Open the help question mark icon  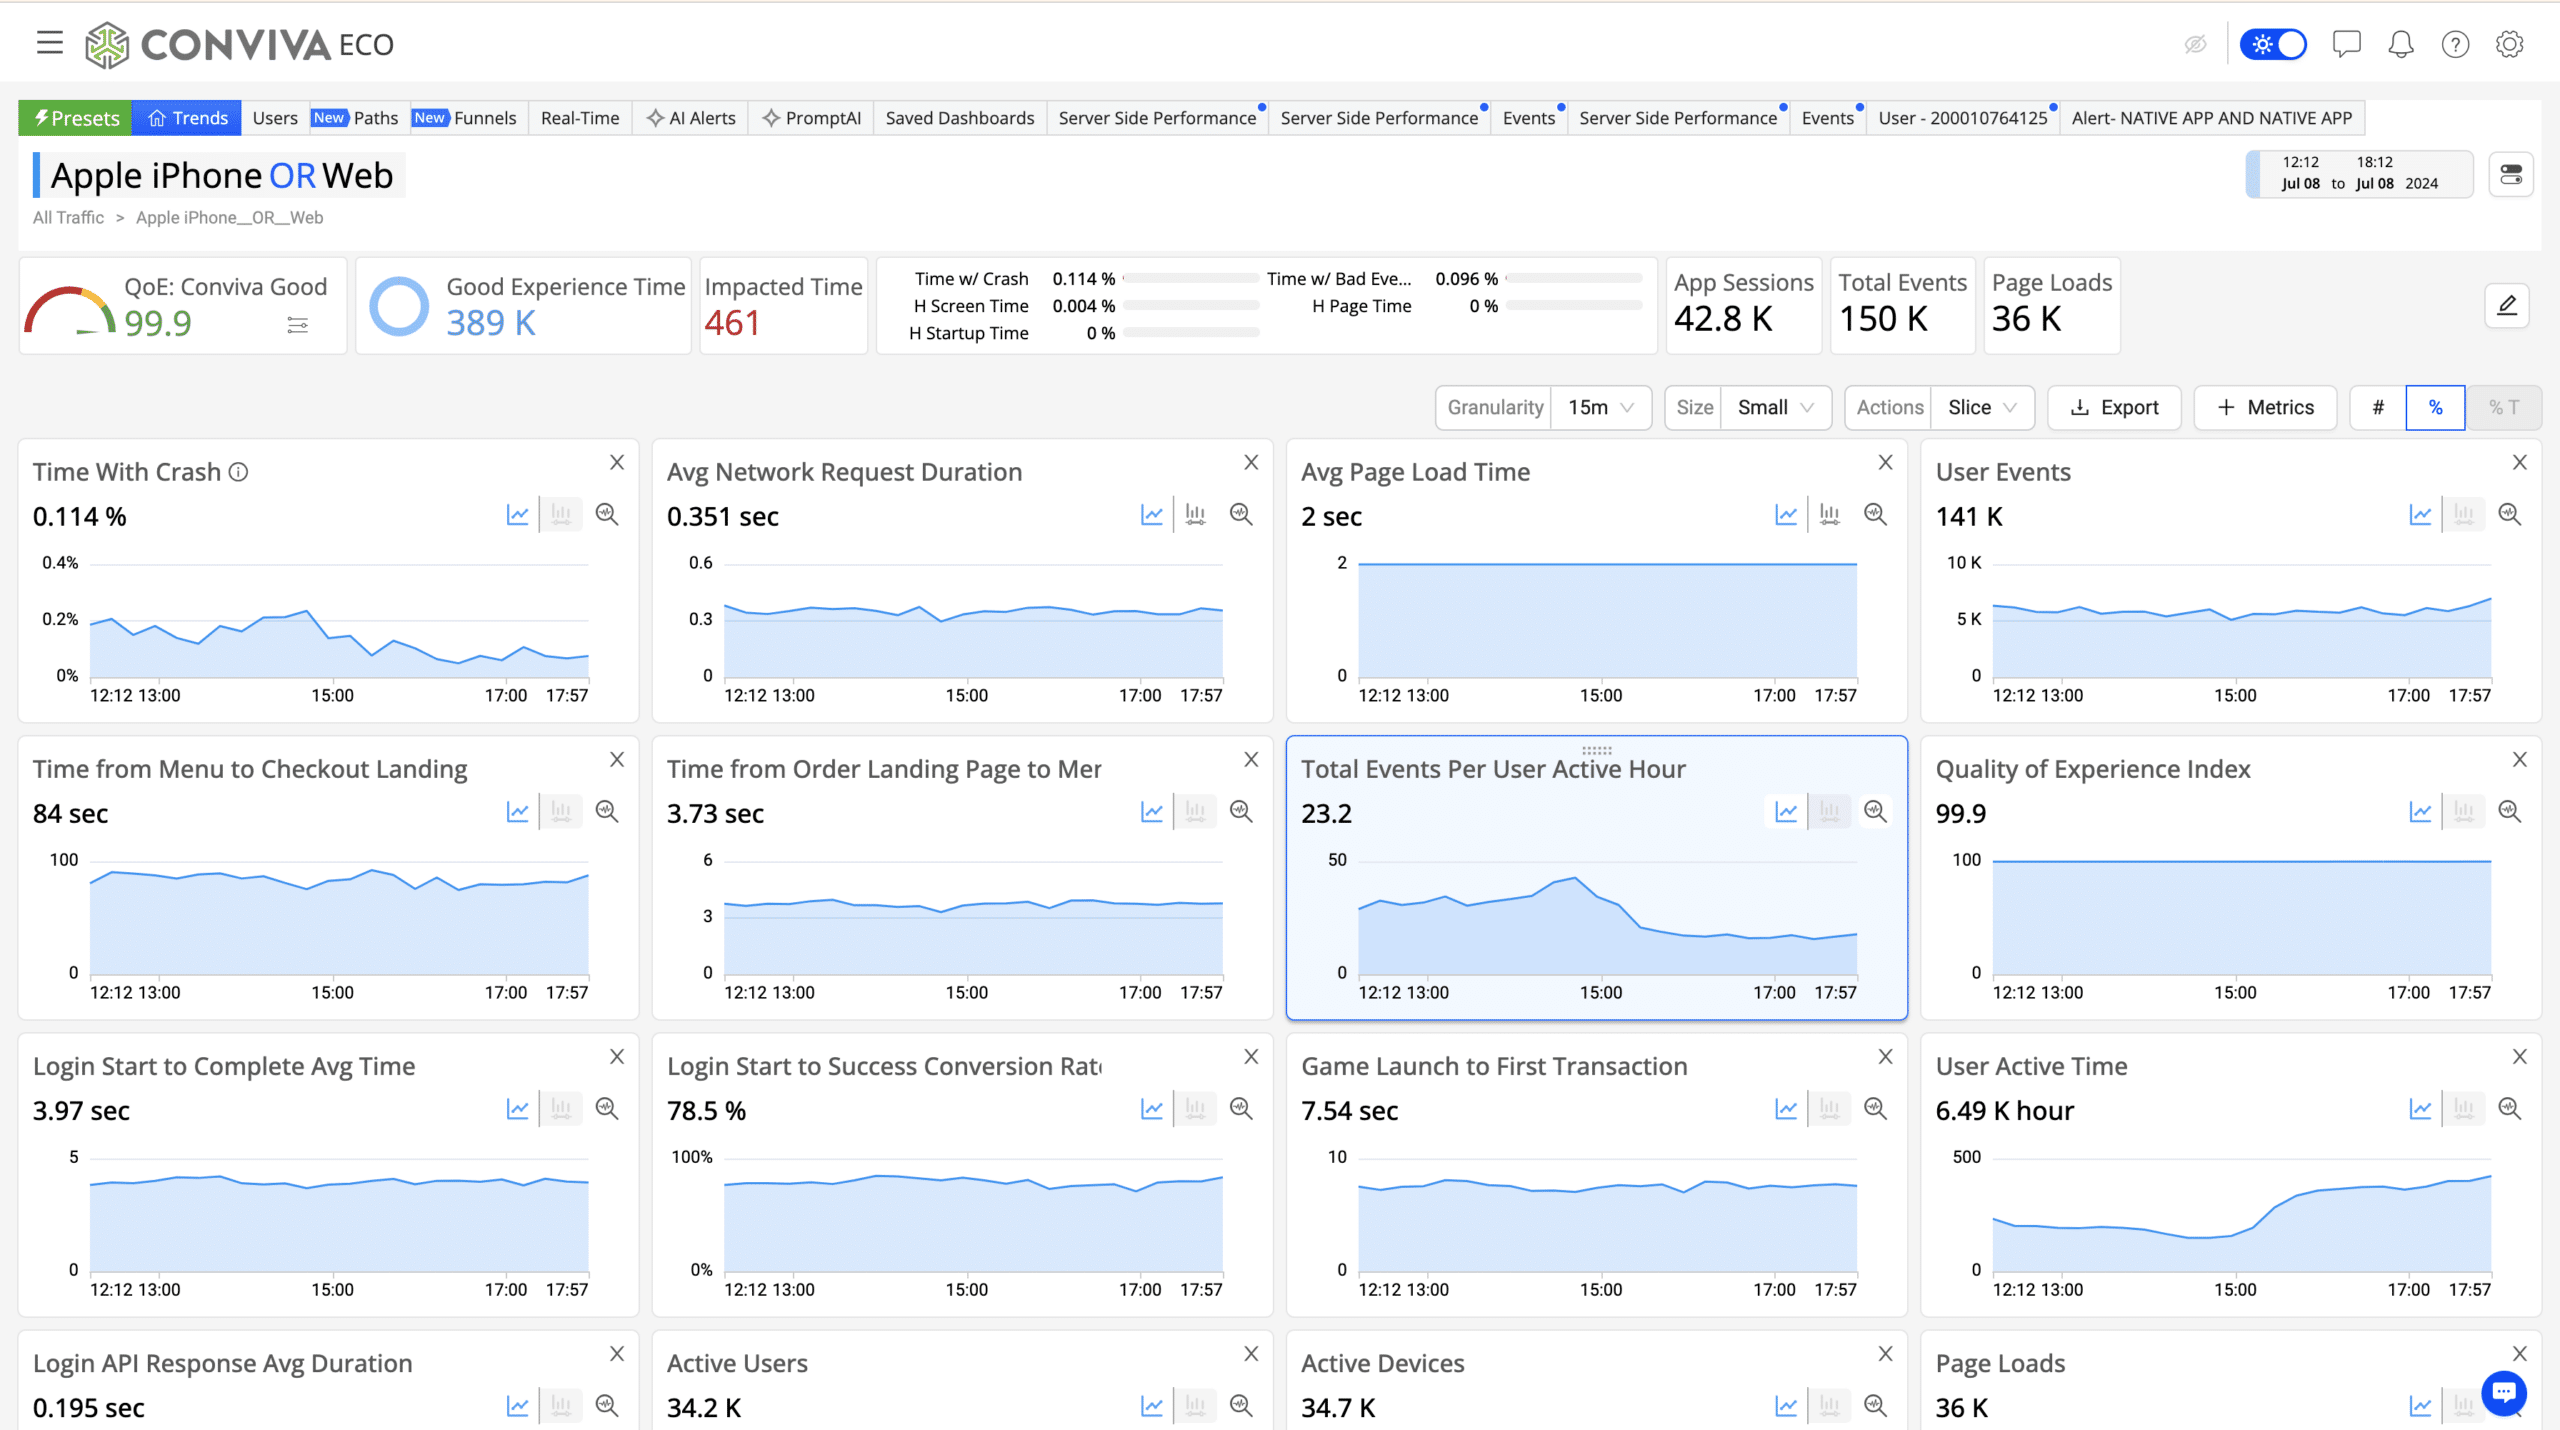2455,44
